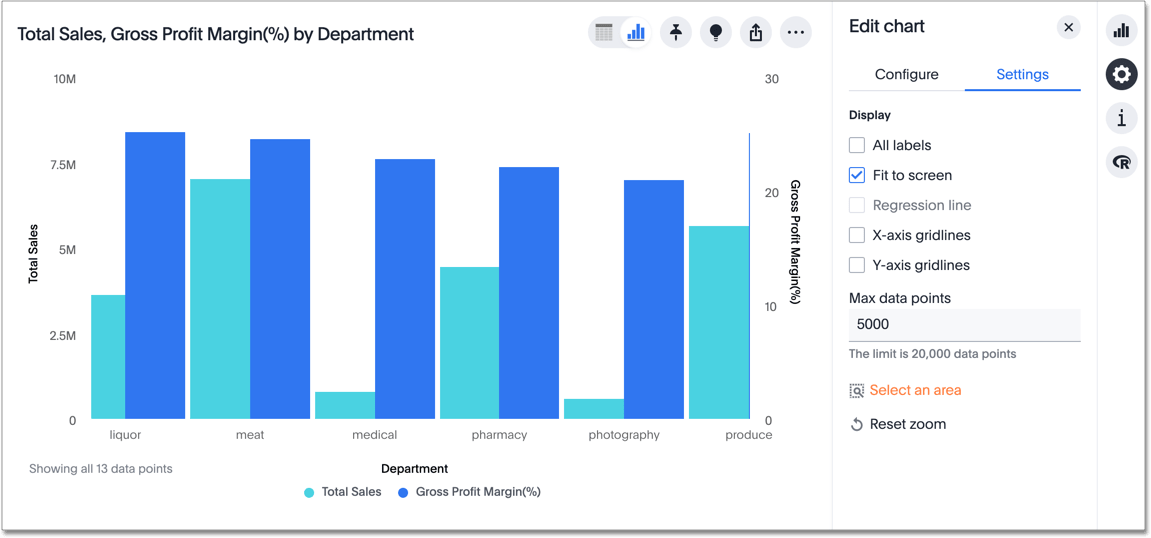Click the Total Sales legend color dot
1151x538 pixels.
tap(309, 492)
